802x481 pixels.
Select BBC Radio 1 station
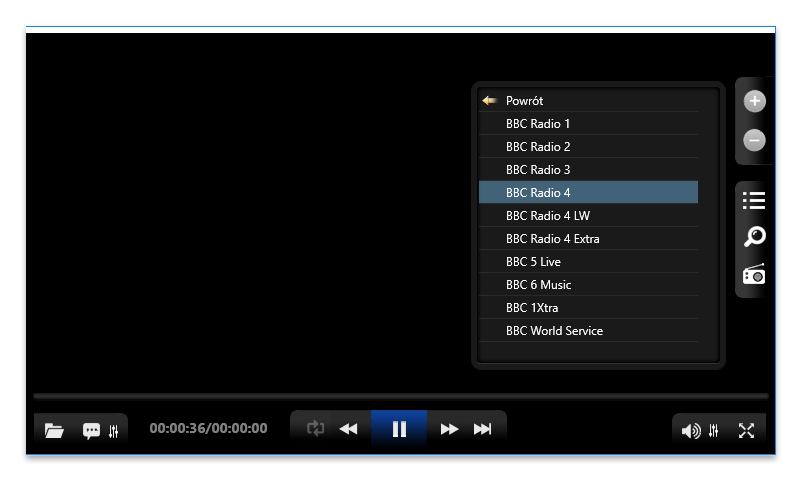(x=588, y=123)
